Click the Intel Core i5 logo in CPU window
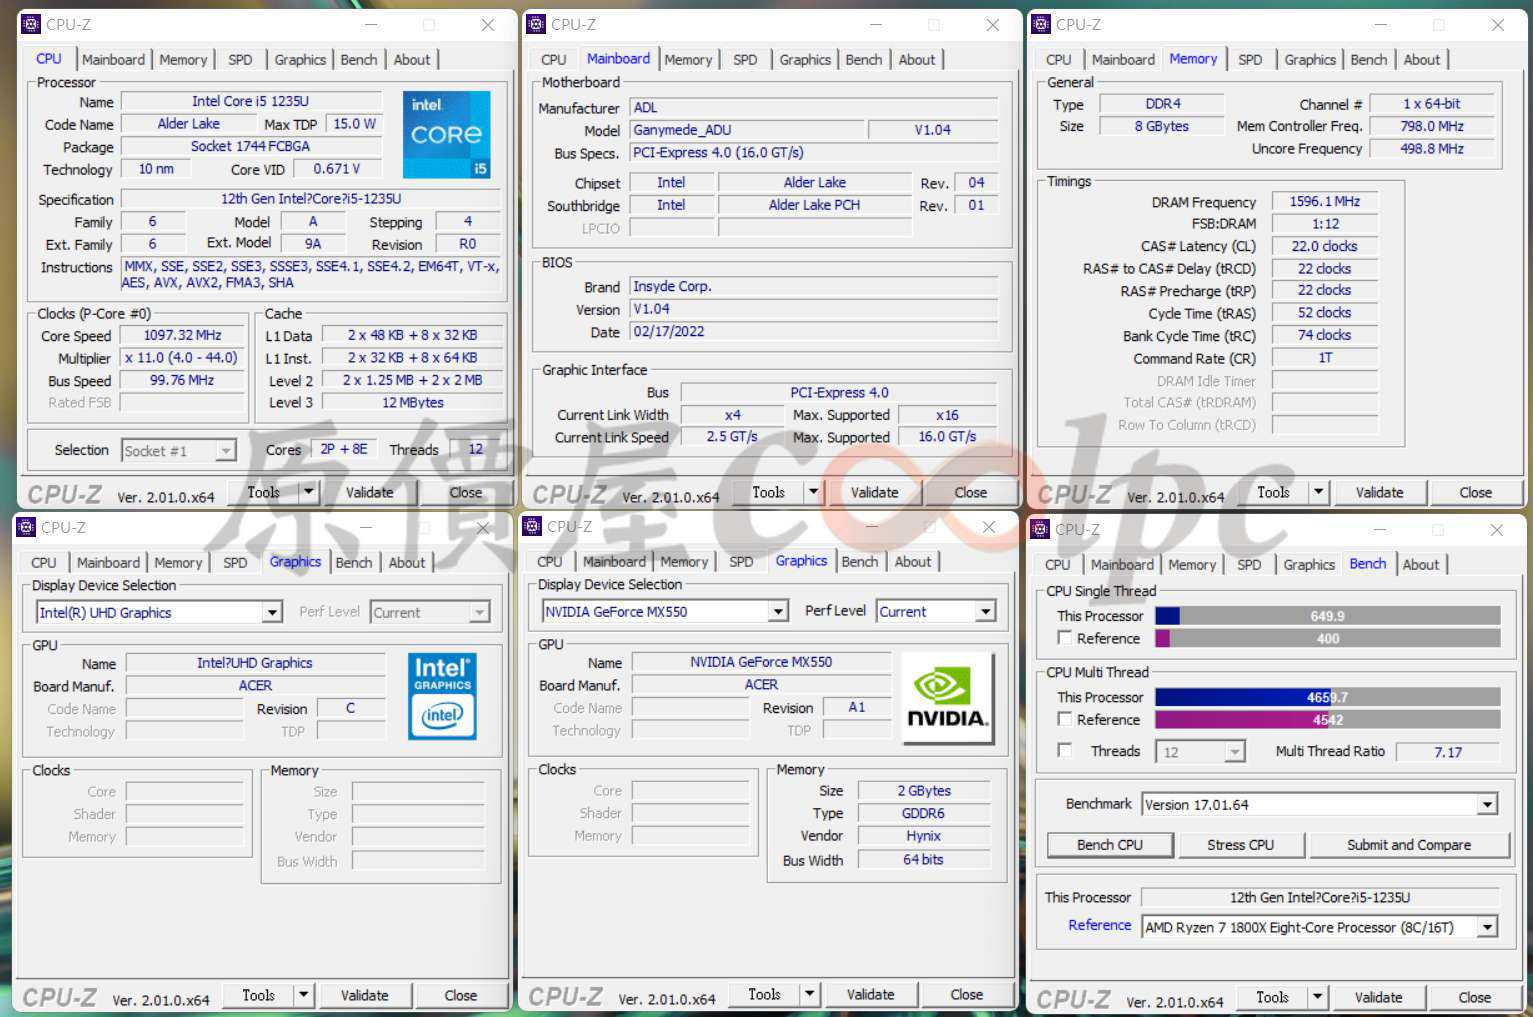The width and height of the screenshot is (1533, 1017). click(x=446, y=135)
